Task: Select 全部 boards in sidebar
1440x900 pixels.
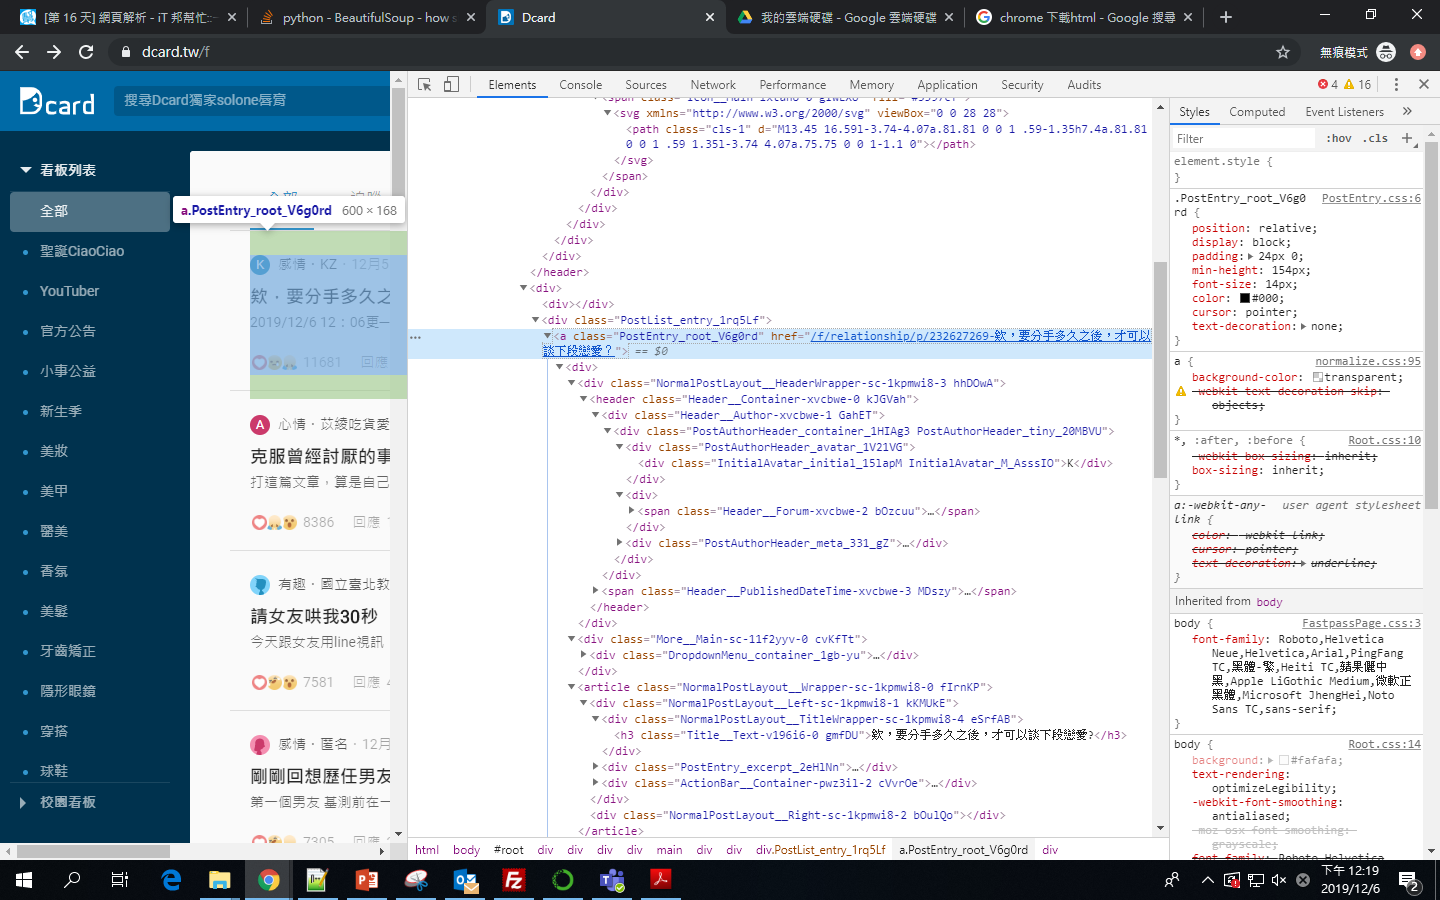Action: (x=90, y=211)
